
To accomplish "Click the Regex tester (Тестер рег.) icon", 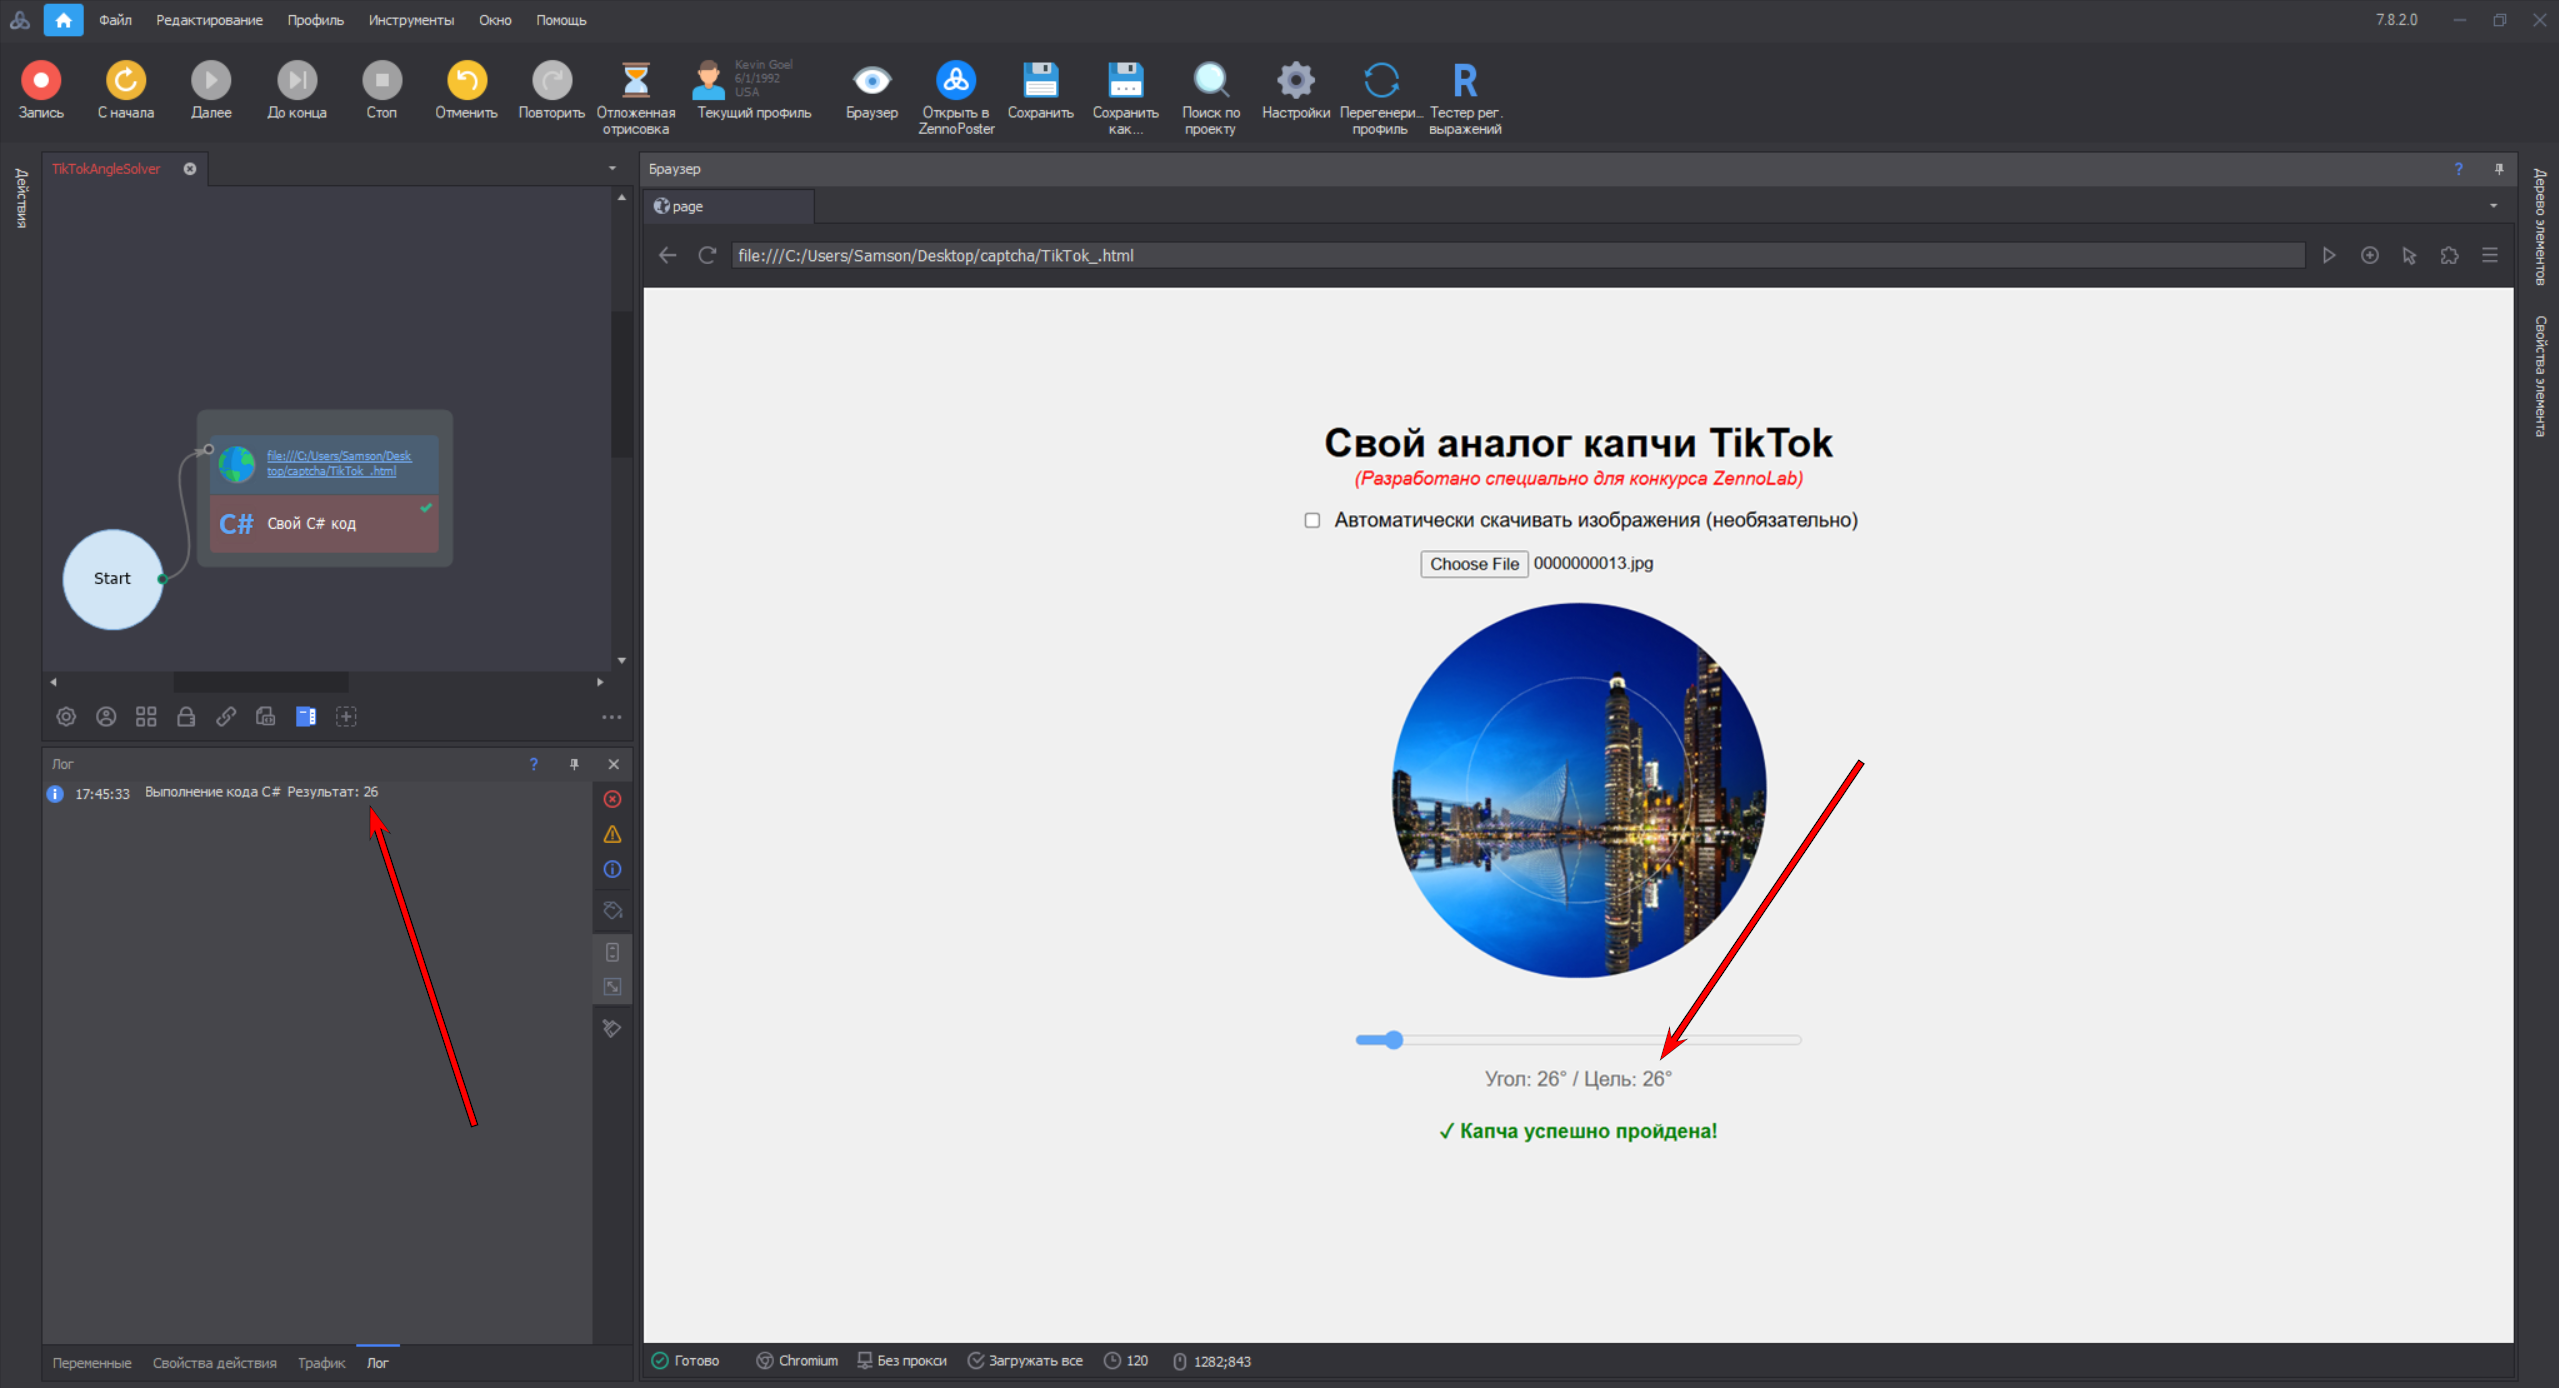I will coord(1464,80).
